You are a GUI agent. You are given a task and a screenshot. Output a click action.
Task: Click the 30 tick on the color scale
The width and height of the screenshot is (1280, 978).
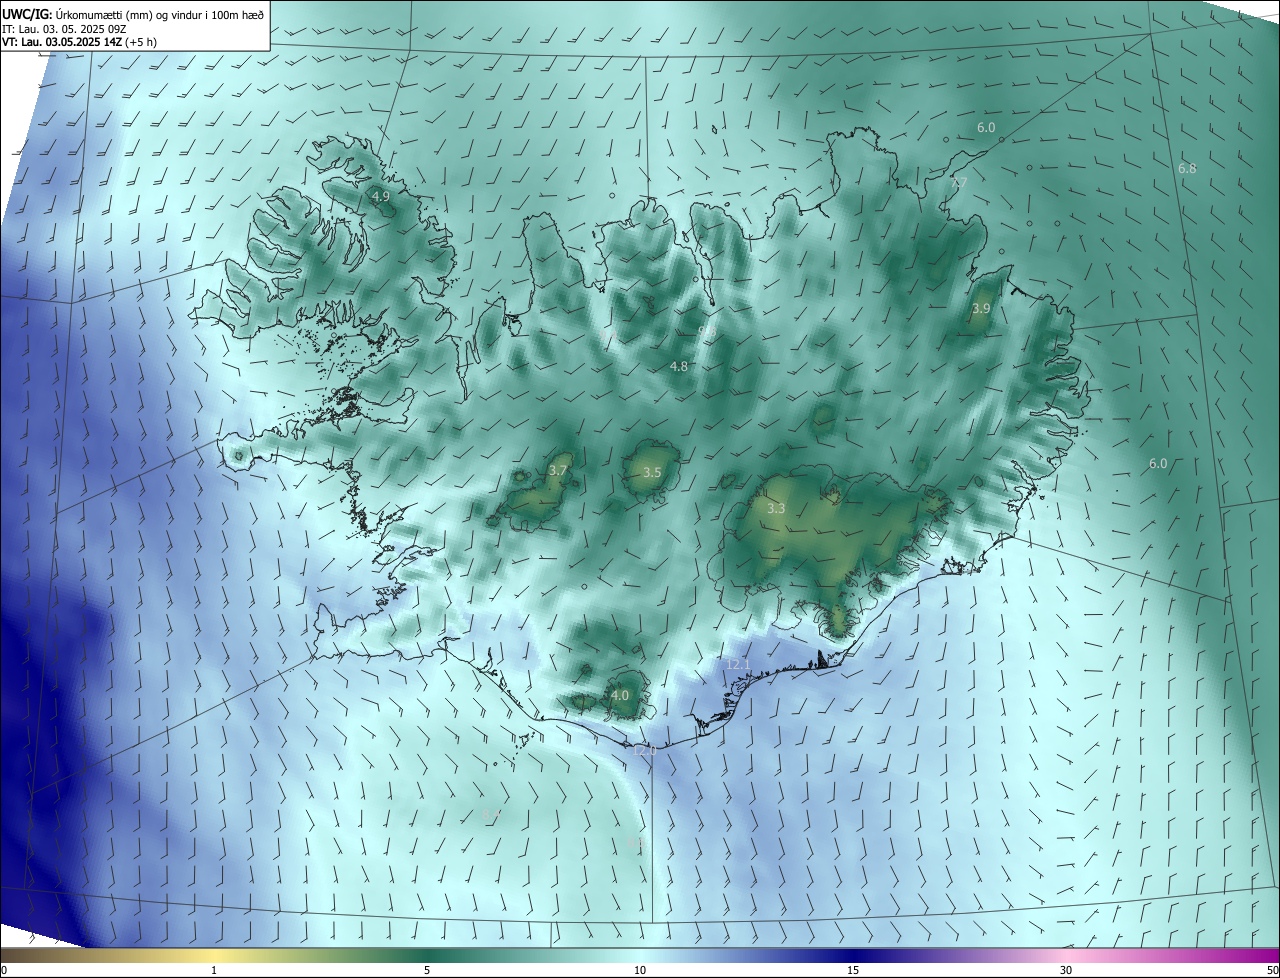point(1066,970)
